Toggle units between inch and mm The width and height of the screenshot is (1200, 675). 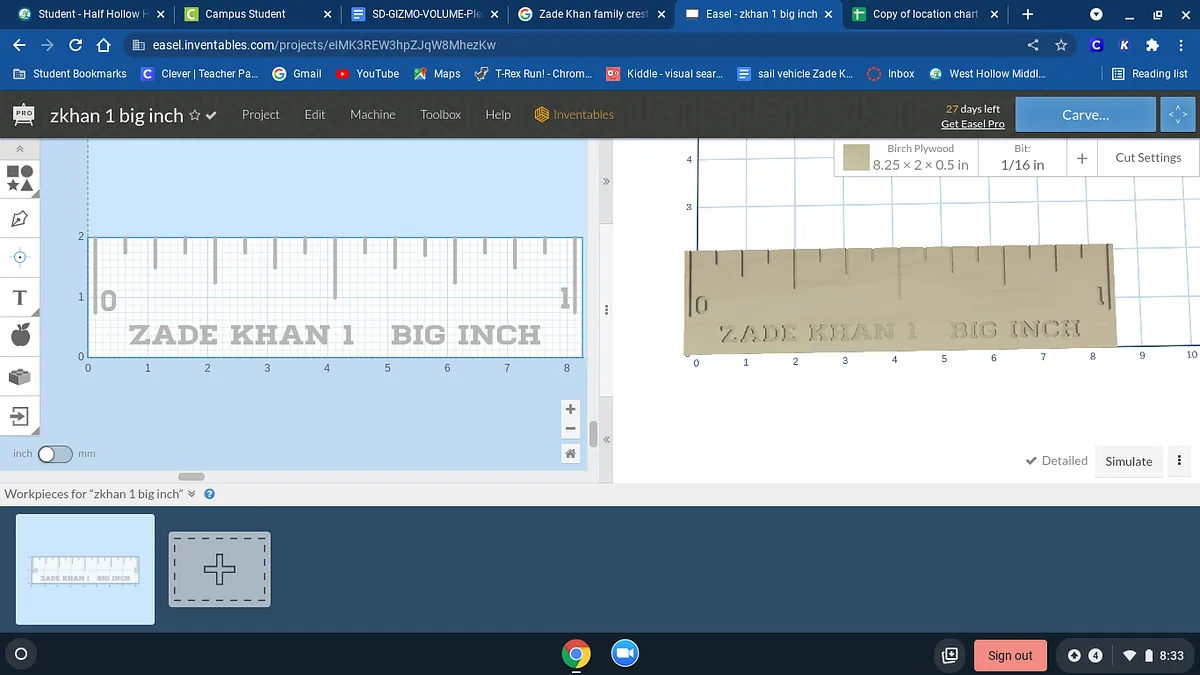55,454
